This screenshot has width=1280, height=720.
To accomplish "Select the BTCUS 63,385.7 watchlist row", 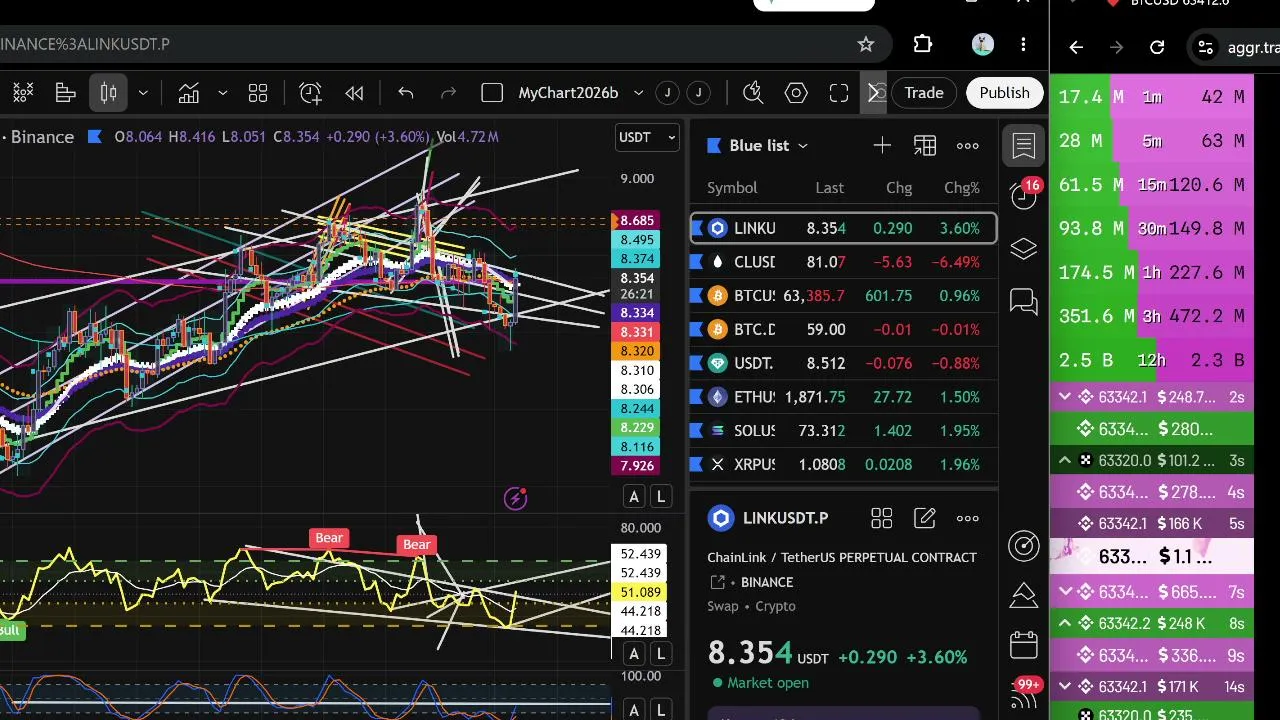I will [x=844, y=296].
